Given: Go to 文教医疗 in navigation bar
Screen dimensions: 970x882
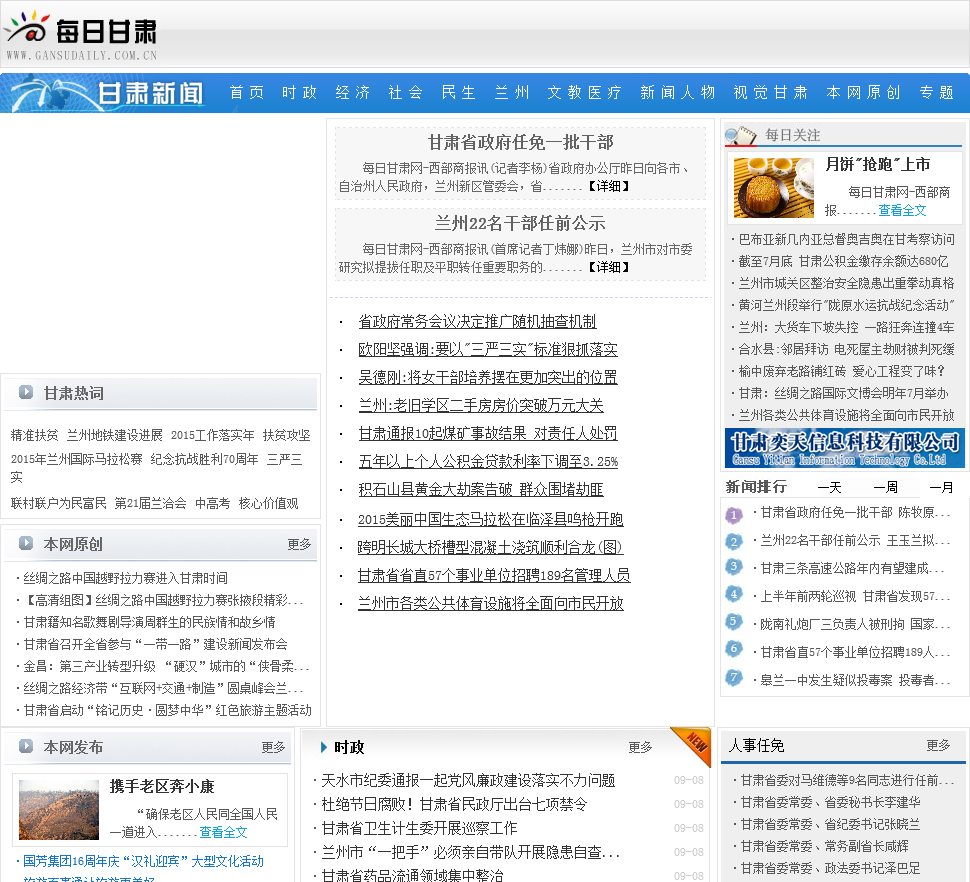Looking at the screenshot, I should pyautogui.click(x=584, y=93).
